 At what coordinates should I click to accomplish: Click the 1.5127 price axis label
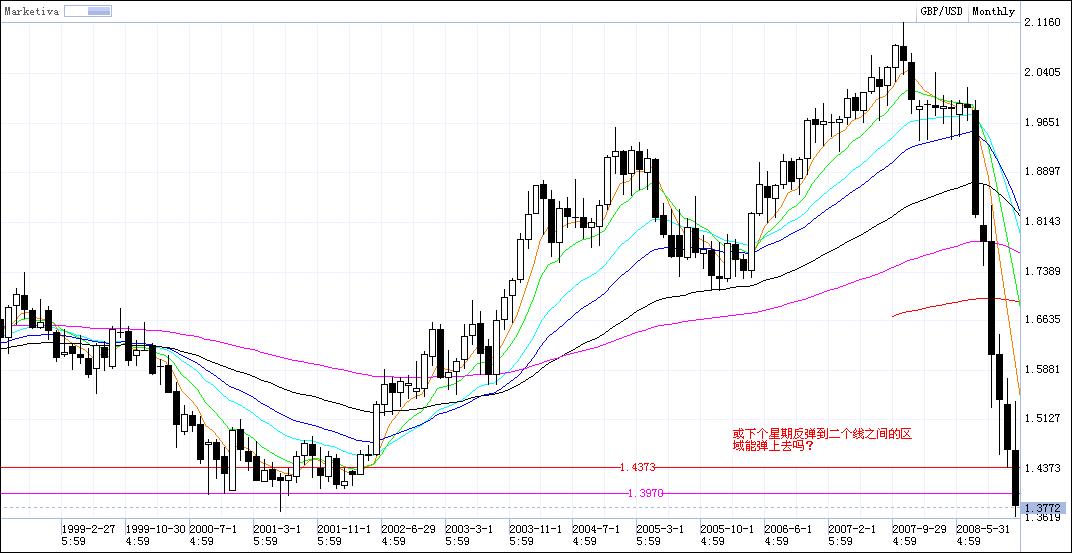coord(1042,418)
